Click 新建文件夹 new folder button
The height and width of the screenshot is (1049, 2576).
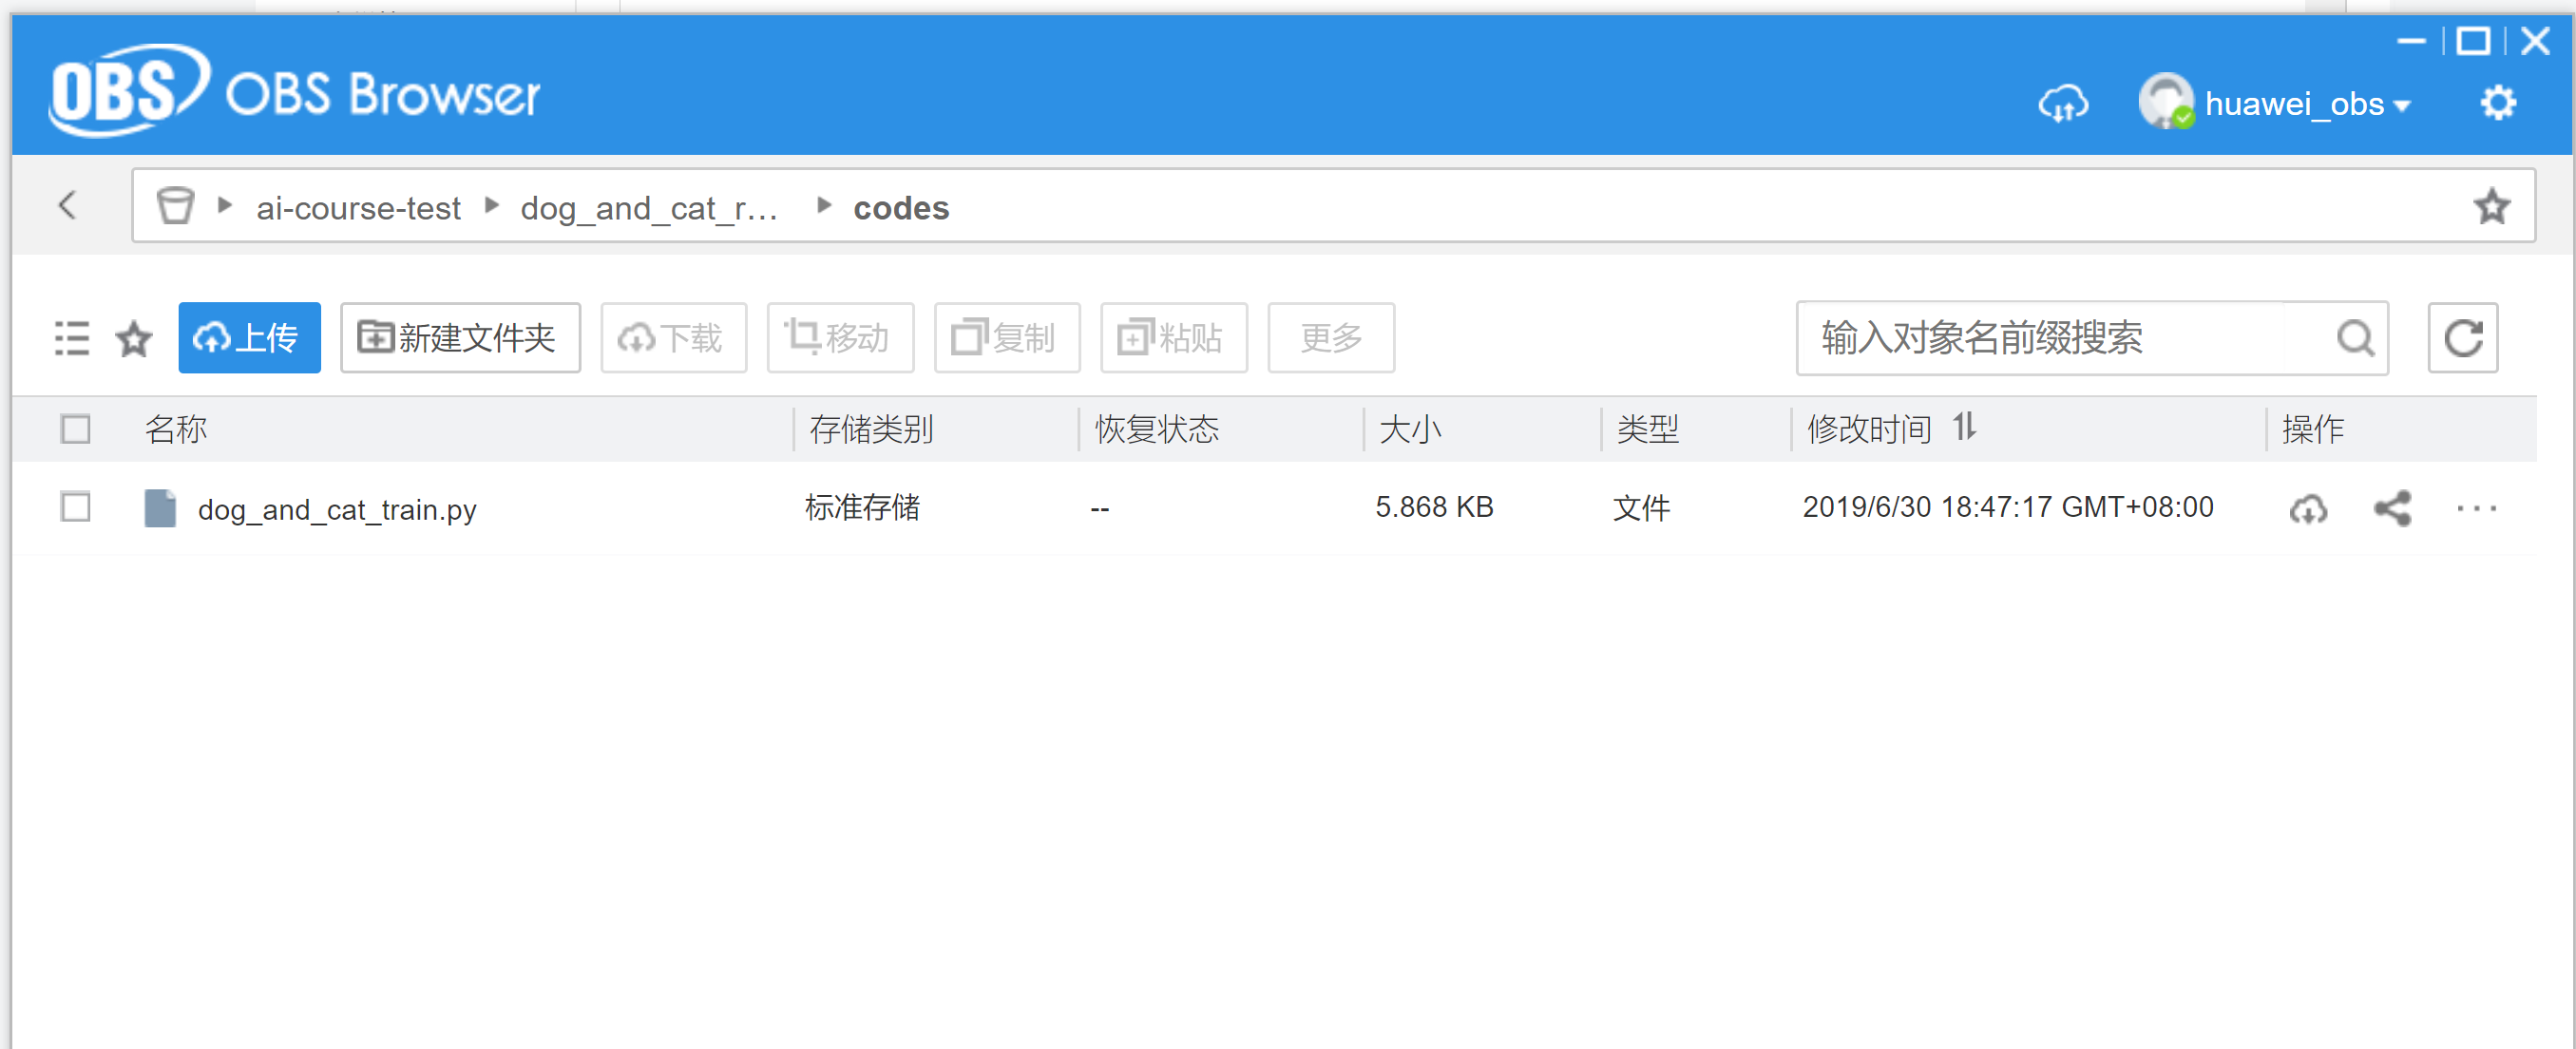click(460, 338)
